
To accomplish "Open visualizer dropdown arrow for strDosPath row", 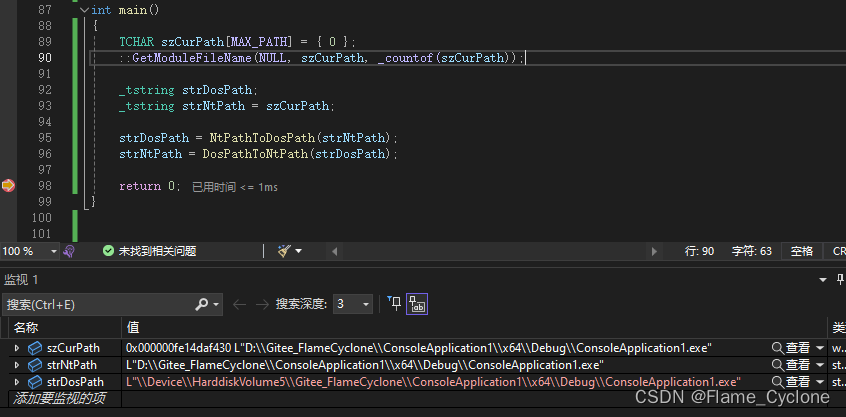I will click(x=820, y=382).
